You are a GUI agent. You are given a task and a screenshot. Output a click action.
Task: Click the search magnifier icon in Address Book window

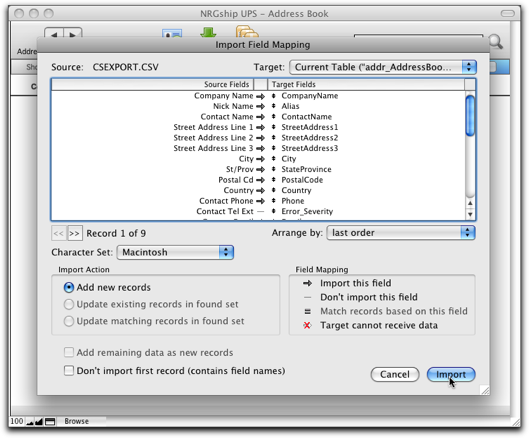[x=496, y=42]
